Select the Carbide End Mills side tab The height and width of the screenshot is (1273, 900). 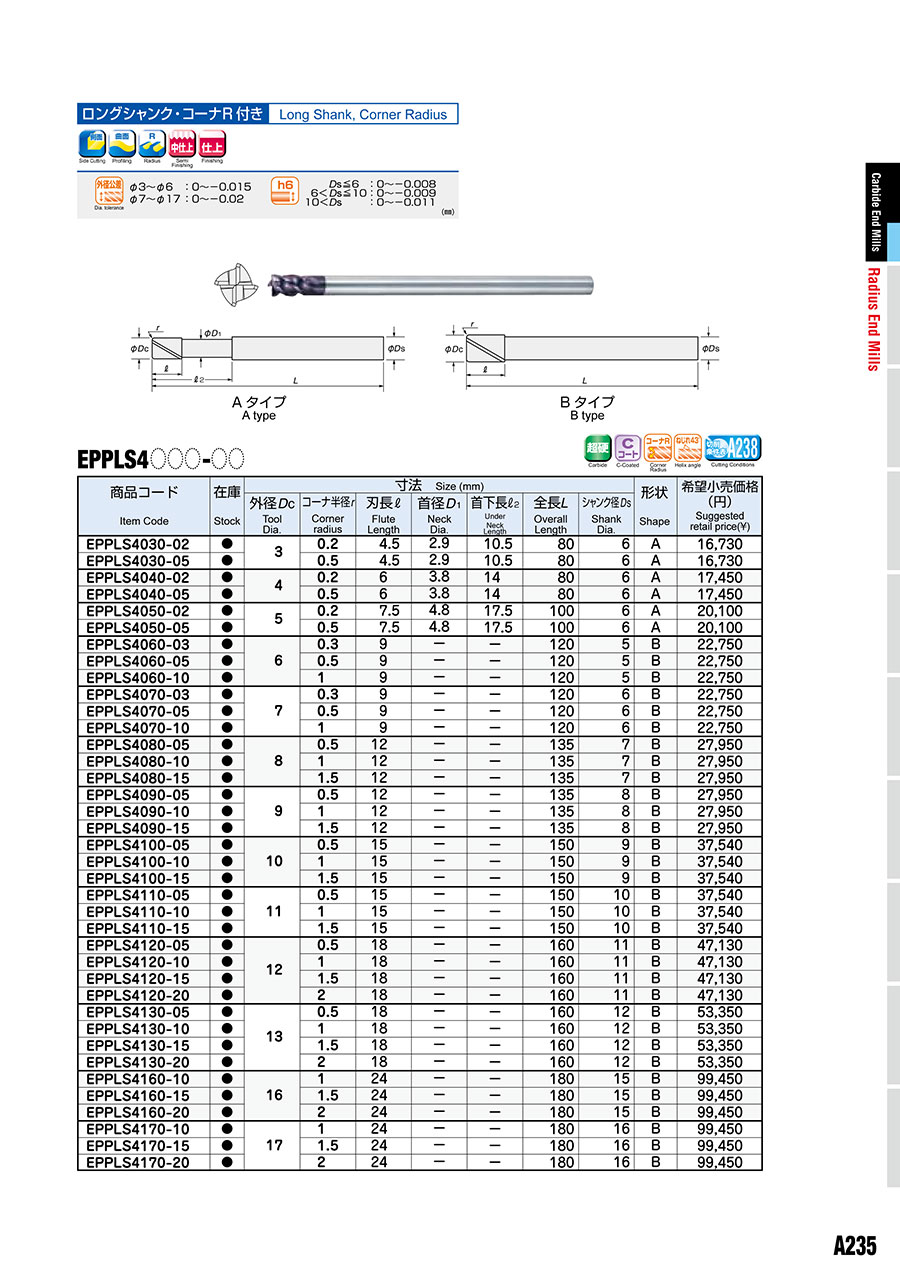(x=875, y=211)
